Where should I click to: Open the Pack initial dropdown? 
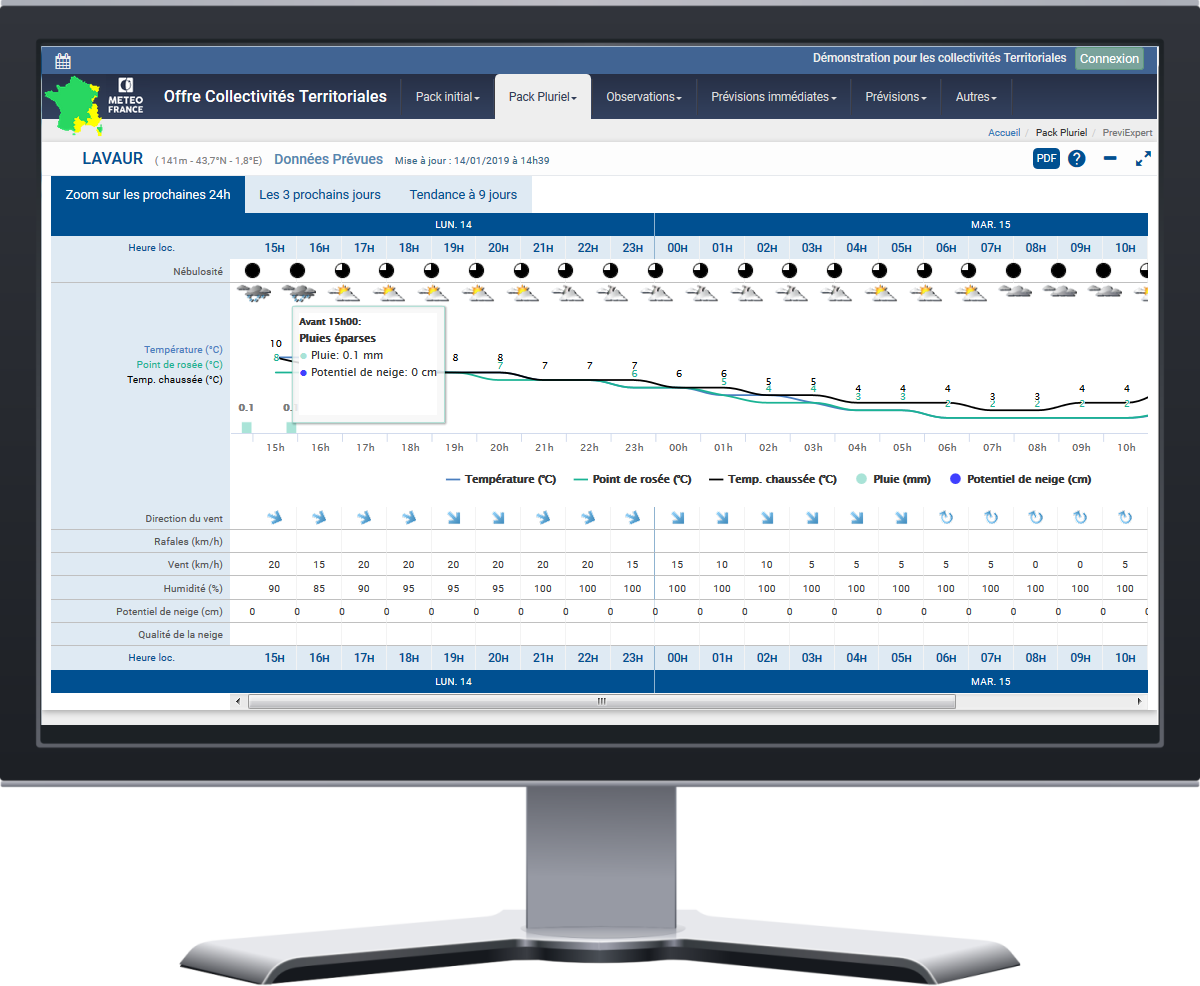pos(447,97)
